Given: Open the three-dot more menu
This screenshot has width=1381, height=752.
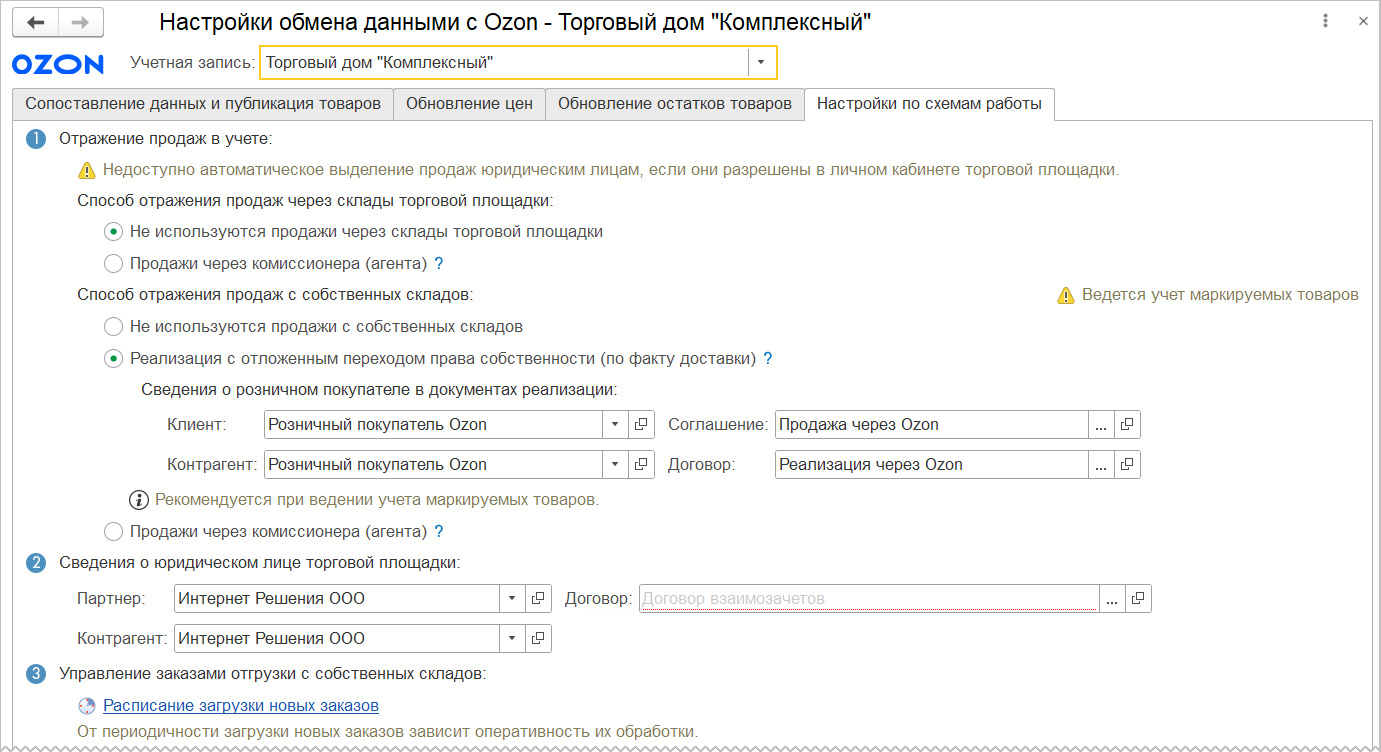Looking at the screenshot, I should coord(1326,21).
